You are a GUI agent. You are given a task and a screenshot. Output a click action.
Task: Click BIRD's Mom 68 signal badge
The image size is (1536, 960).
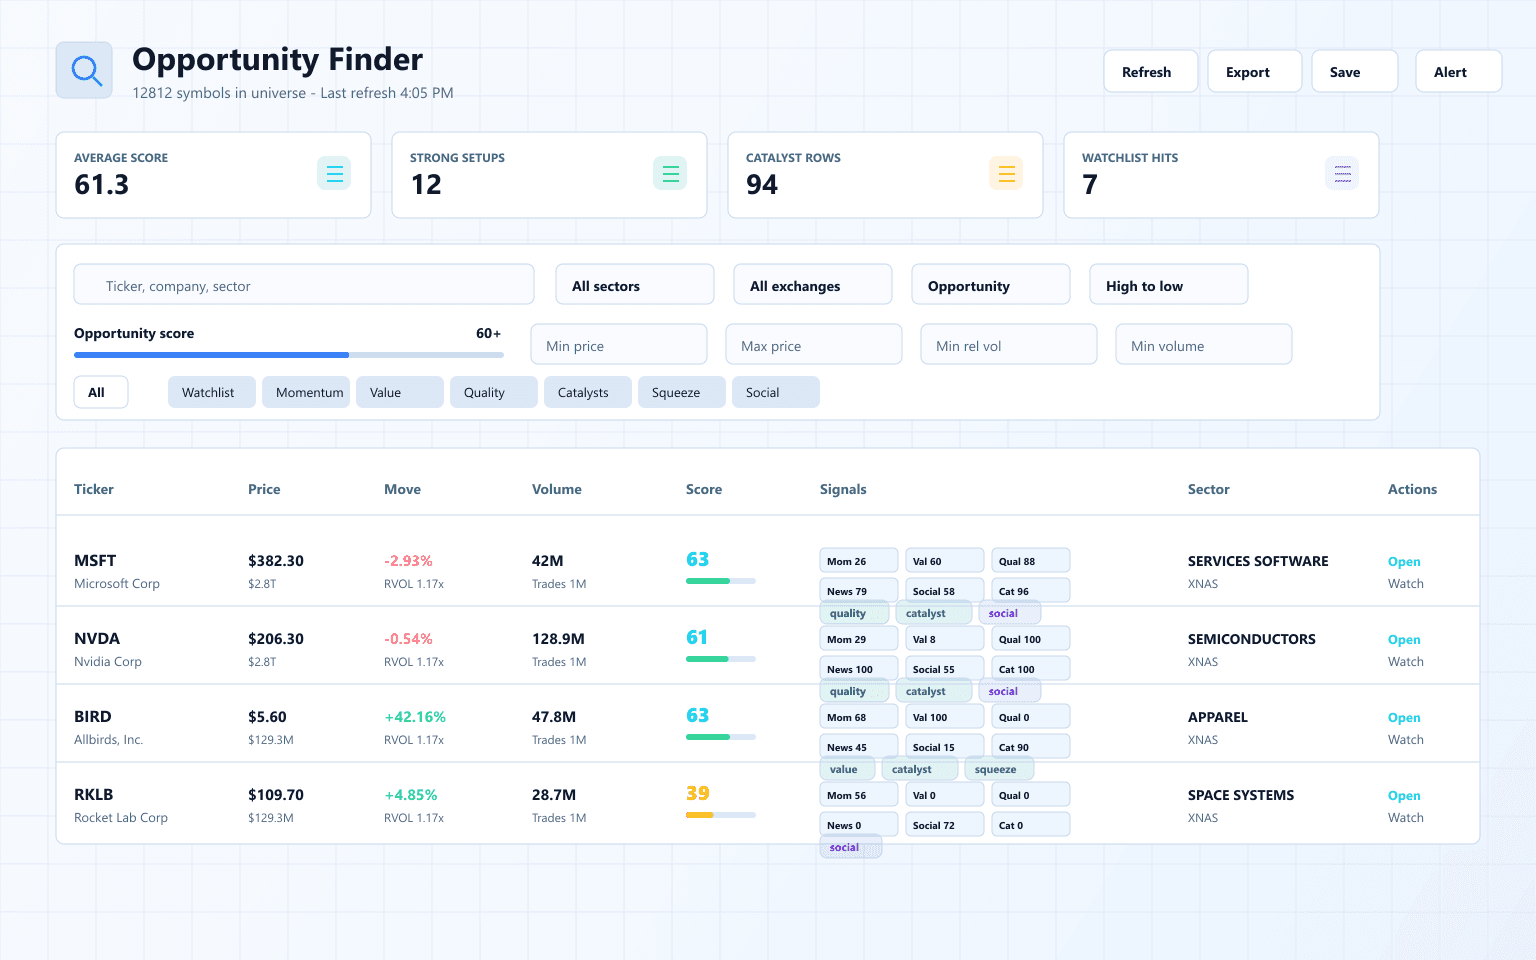(859, 717)
